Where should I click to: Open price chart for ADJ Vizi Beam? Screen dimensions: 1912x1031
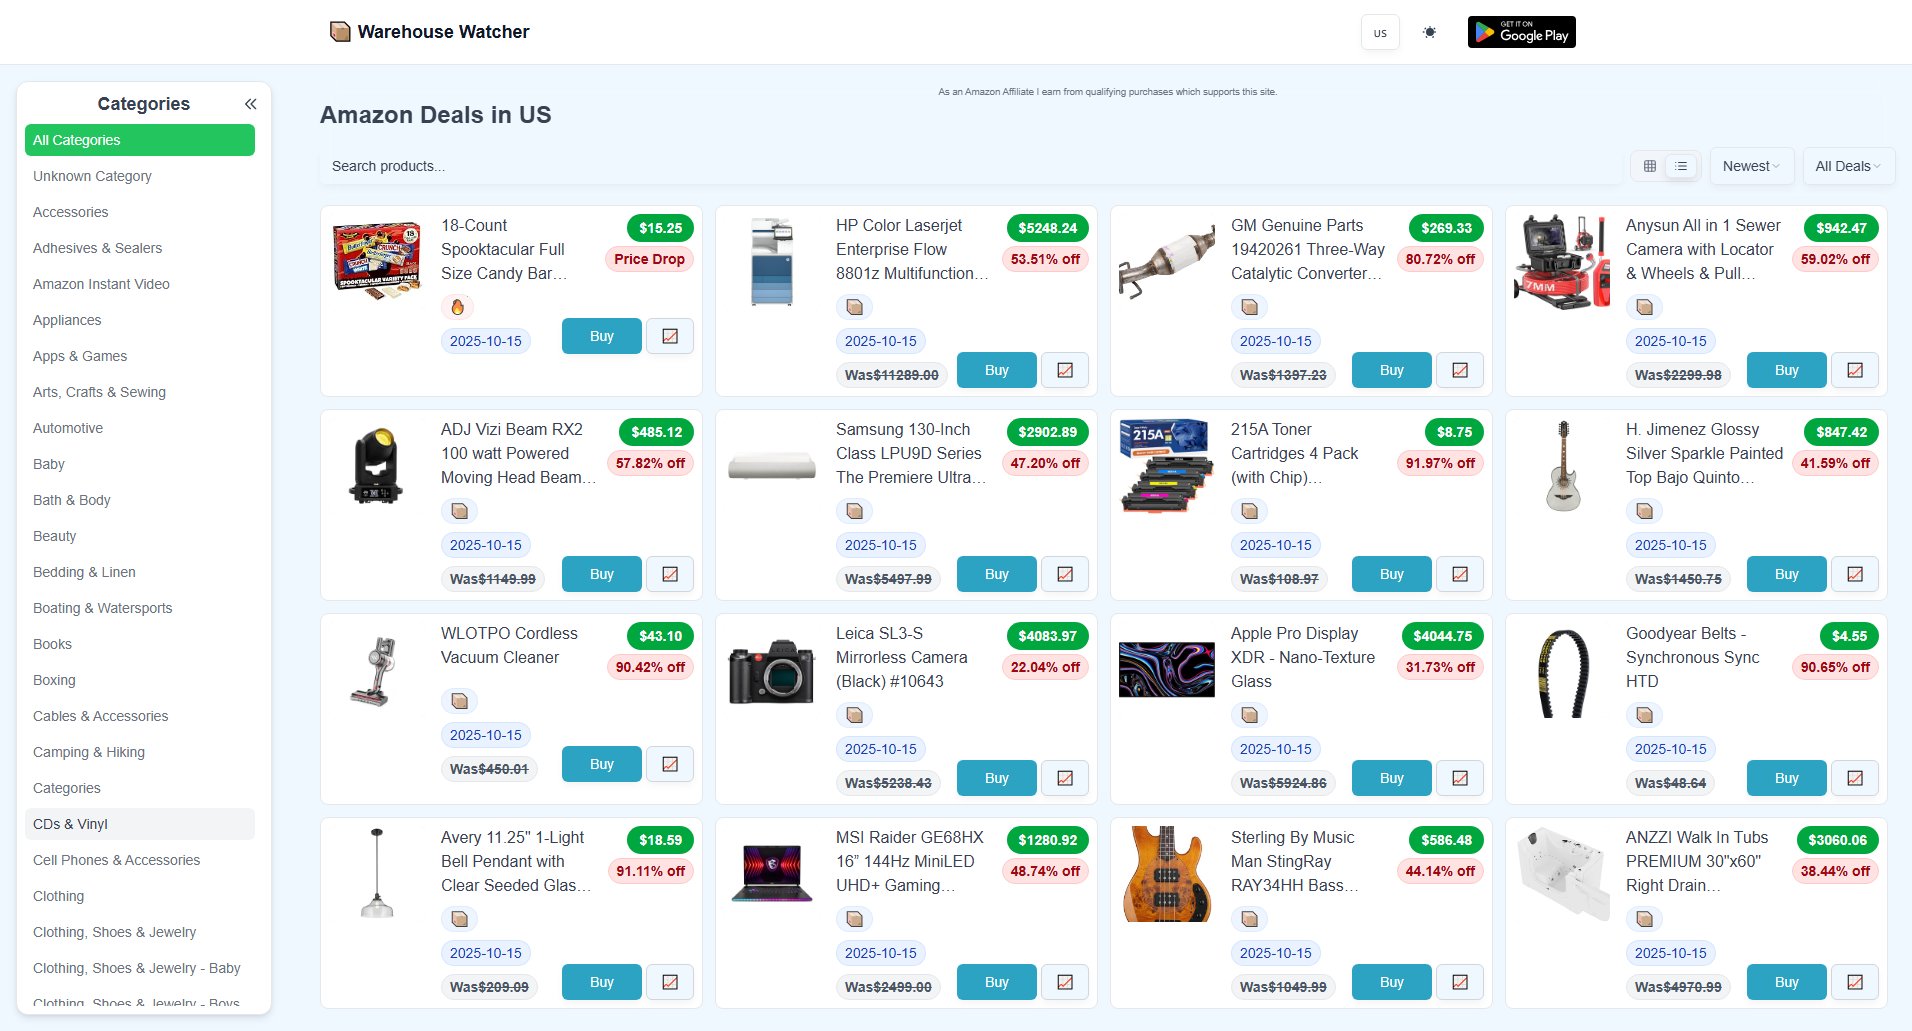click(x=670, y=574)
